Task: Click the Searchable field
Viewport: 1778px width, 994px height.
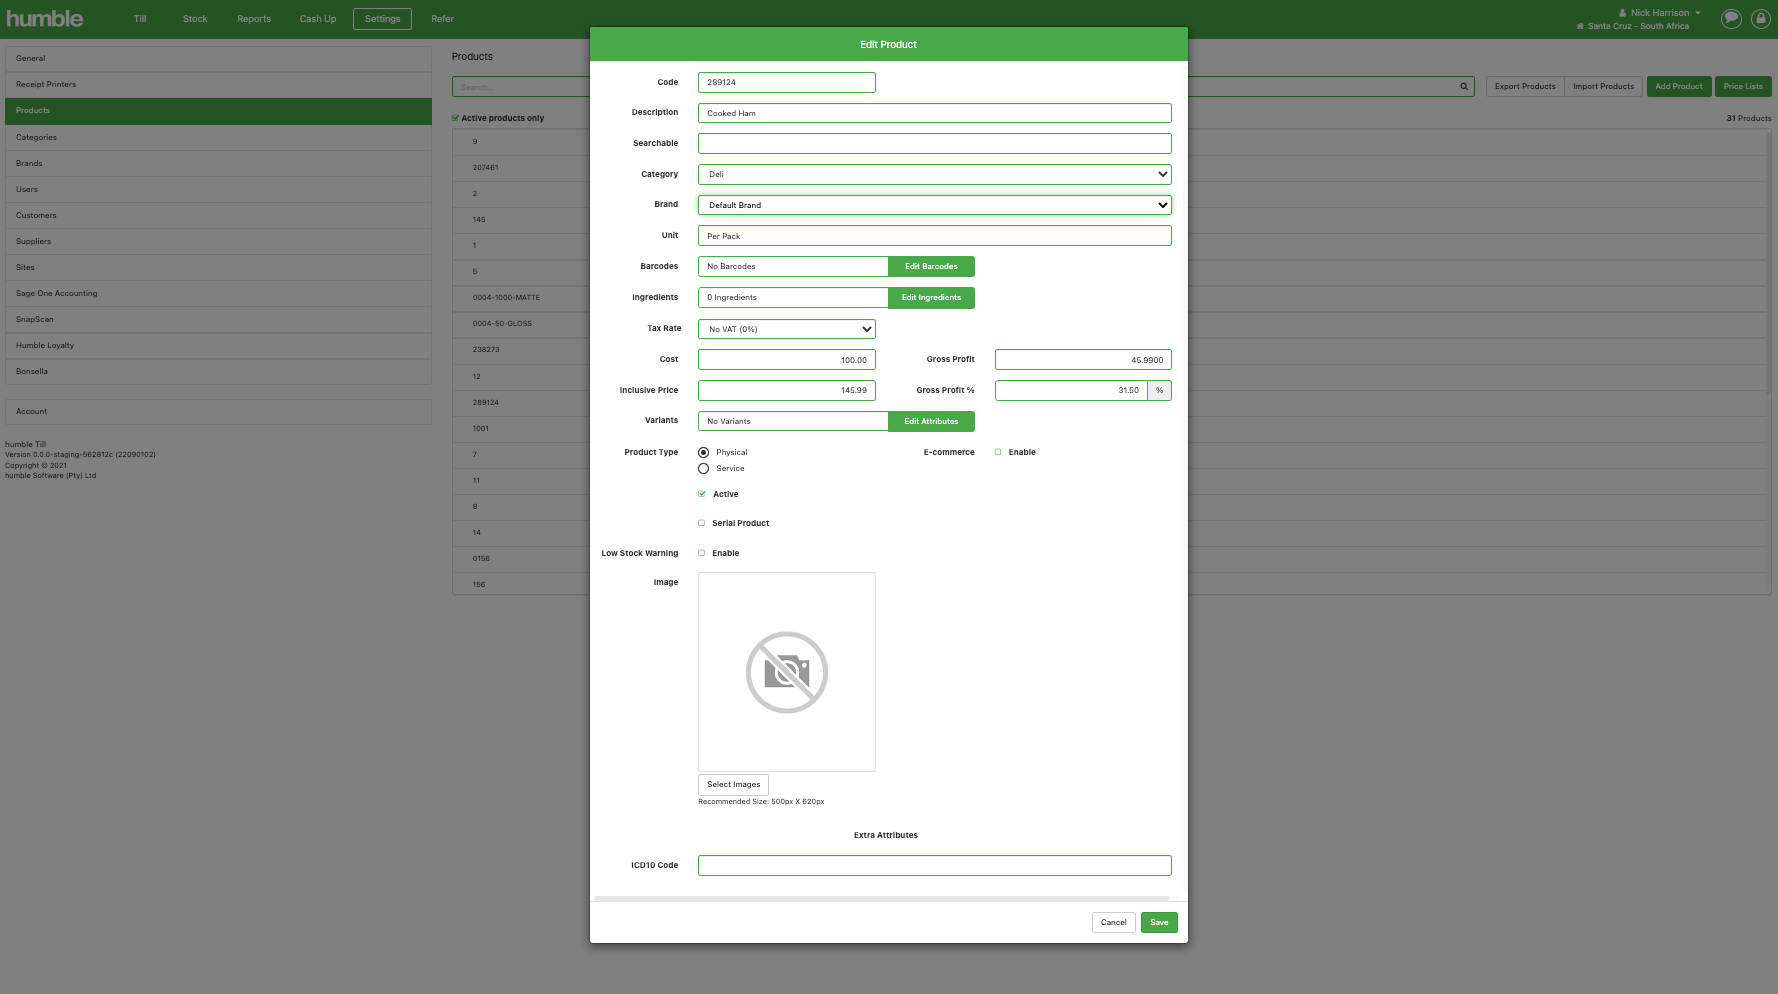Action: pyautogui.click(x=934, y=144)
